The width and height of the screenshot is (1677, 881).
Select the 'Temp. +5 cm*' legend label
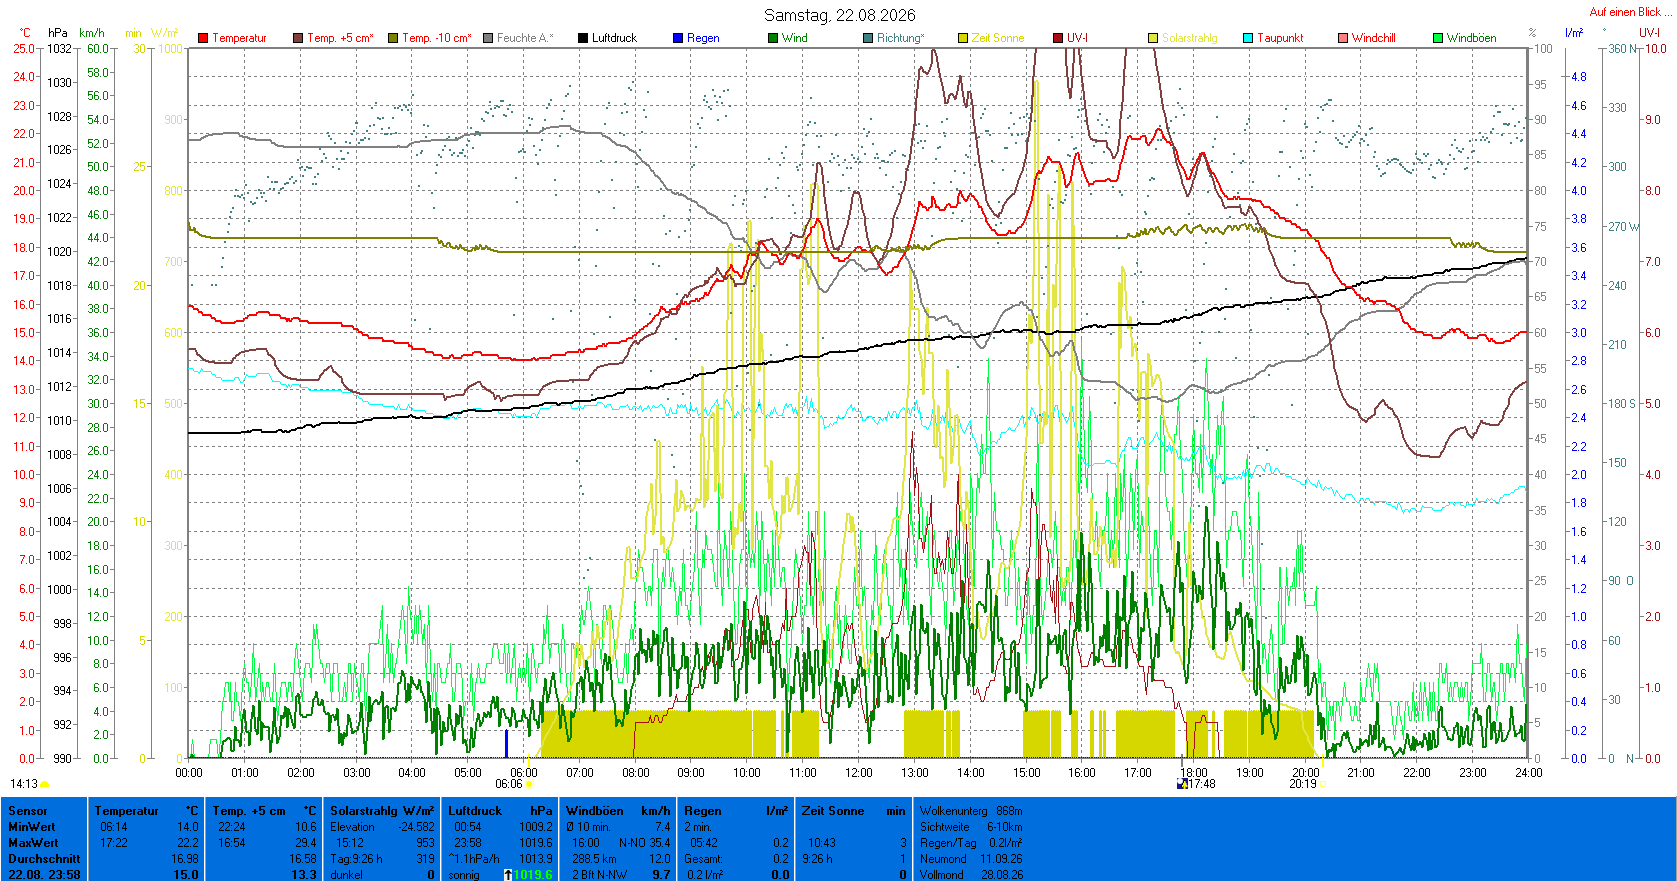pos(341,38)
